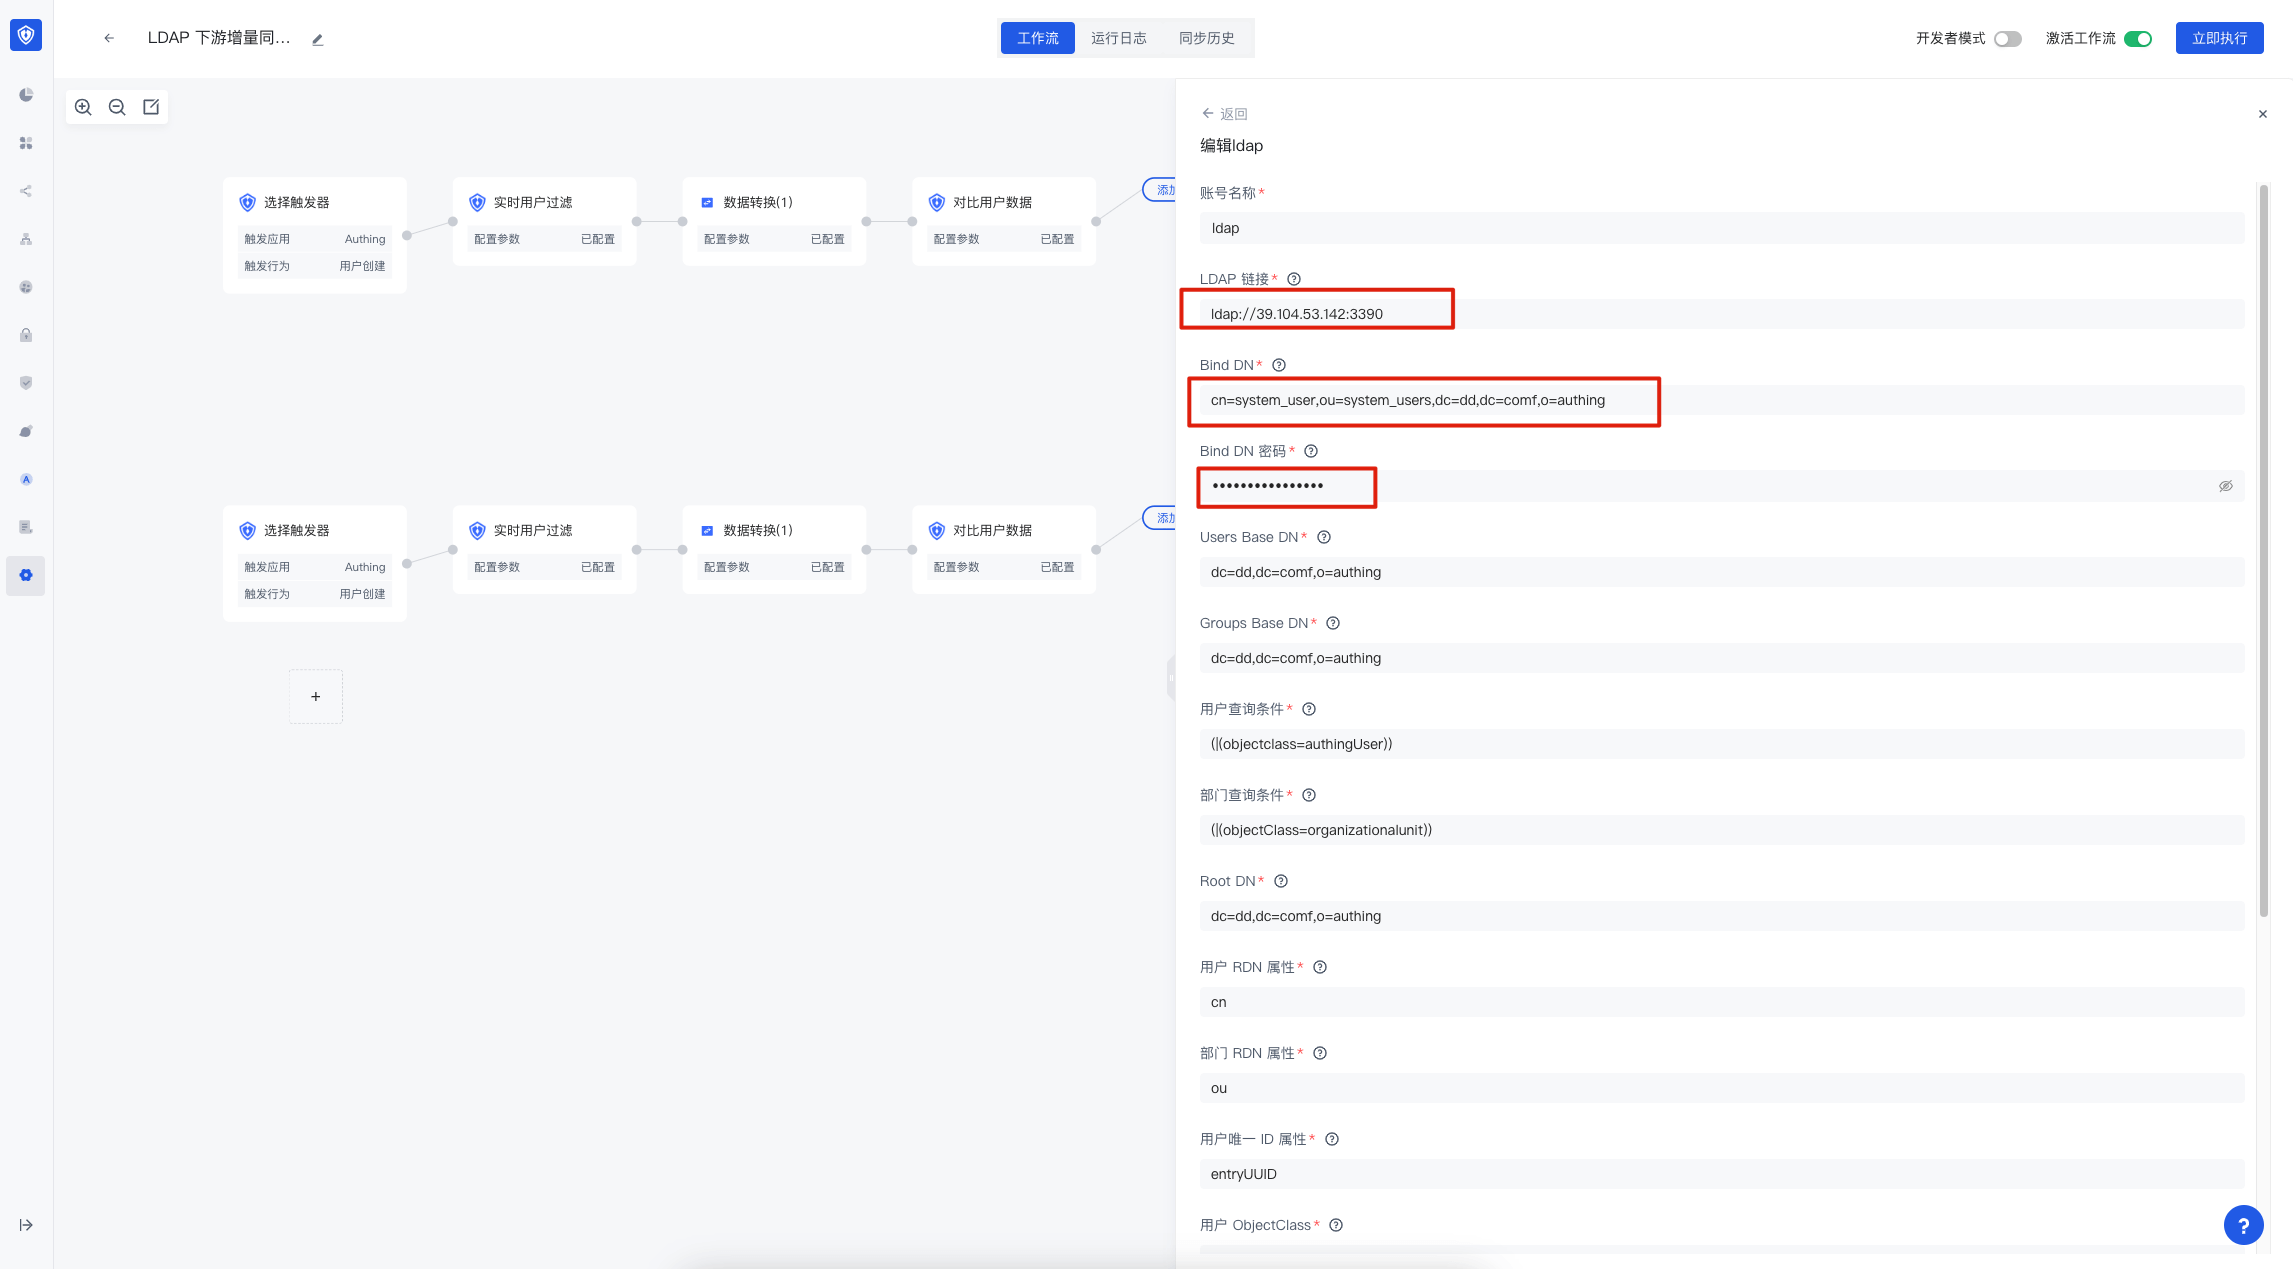Click the zoom in magnifier icon
The height and width of the screenshot is (1269, 2293).
coord(83,107)
